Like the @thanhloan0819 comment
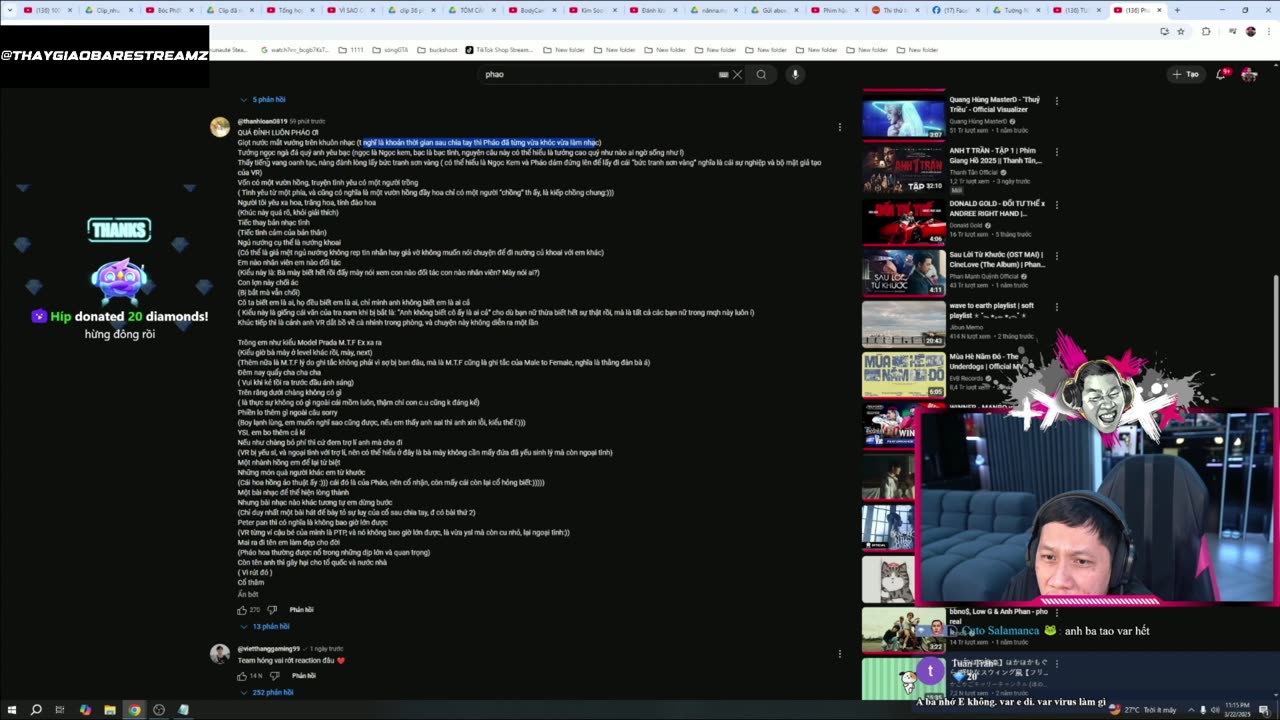 click(x=242, y=609)
